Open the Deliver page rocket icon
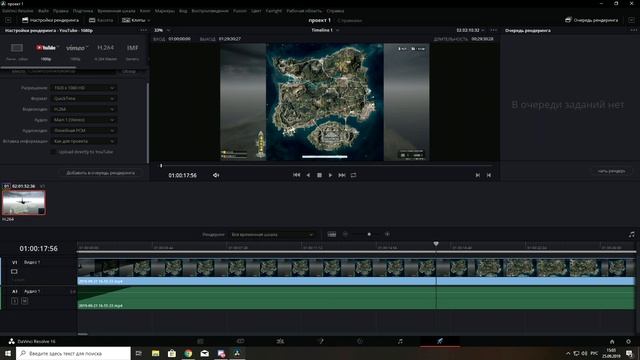This screenshot has height=360, width=640. point(440,341)
